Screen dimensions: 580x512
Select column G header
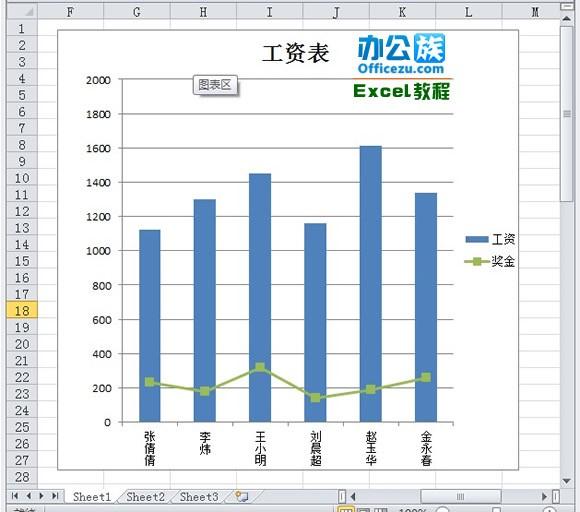tap(137, 12)
